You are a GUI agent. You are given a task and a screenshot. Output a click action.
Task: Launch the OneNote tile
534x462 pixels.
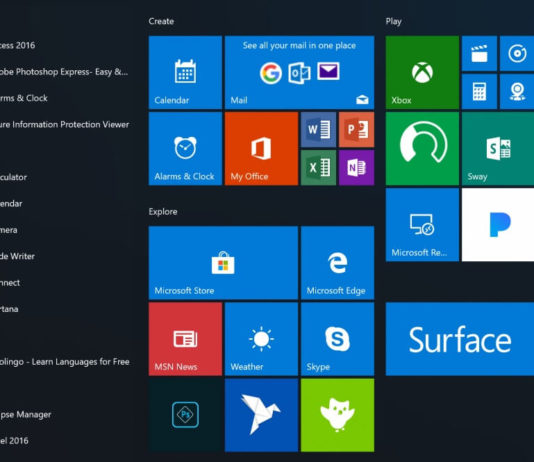coord(357,168)
